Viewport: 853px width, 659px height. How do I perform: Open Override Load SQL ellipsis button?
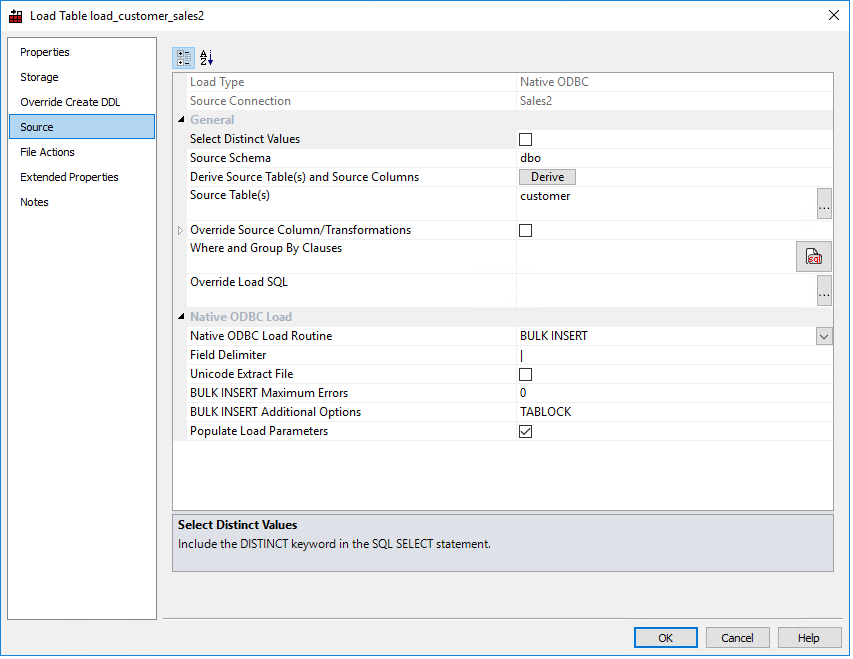coord(824,291)
